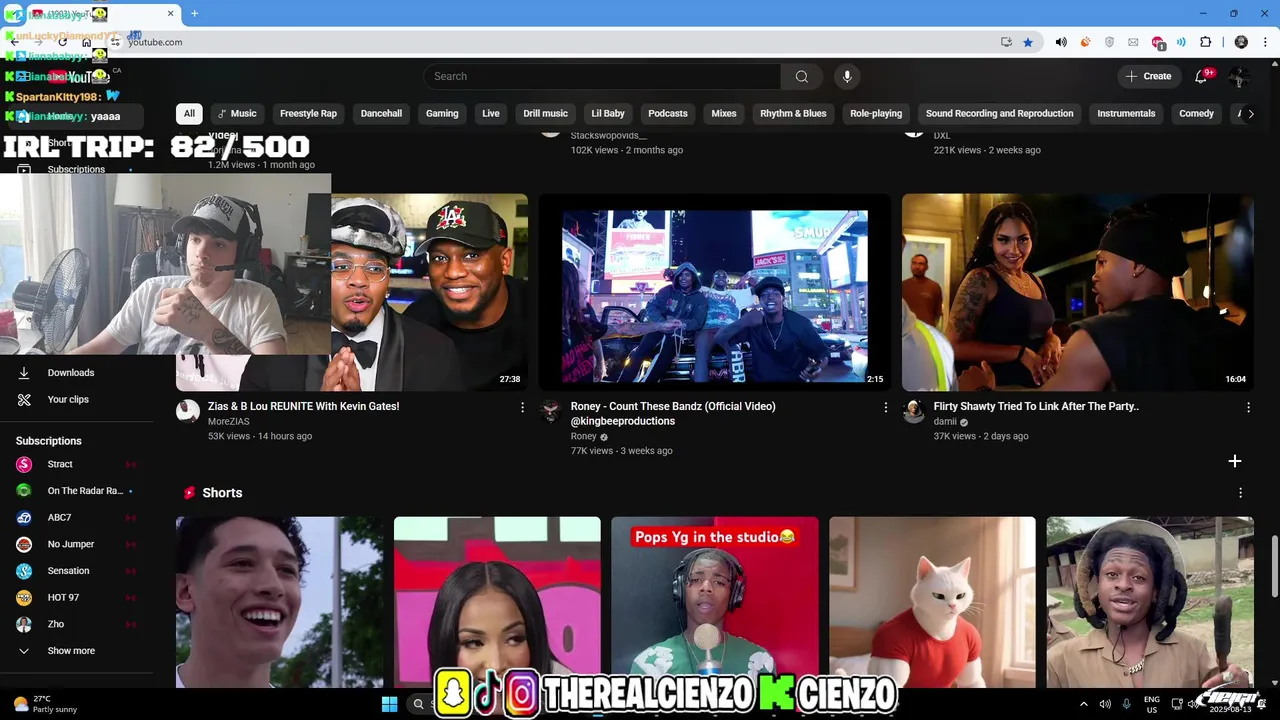
Task: Bookmark this page with the star icon
Action: click(x=1028, y=42)
